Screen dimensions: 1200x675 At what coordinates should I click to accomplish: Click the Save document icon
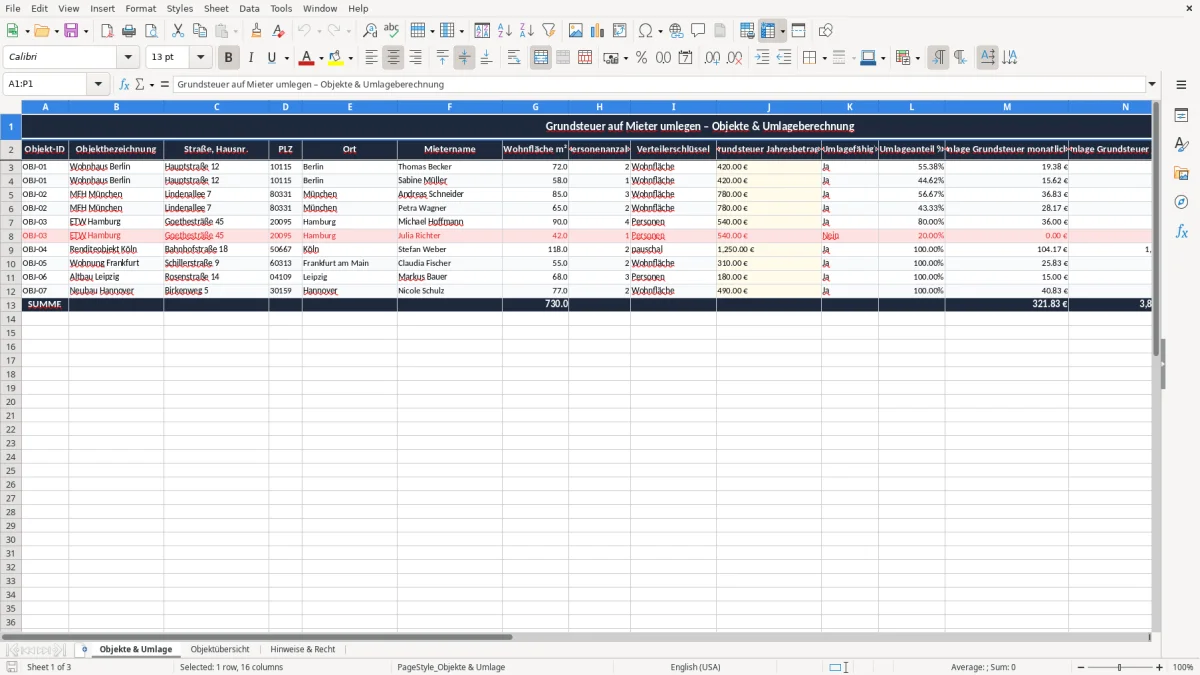click(71, 31)
